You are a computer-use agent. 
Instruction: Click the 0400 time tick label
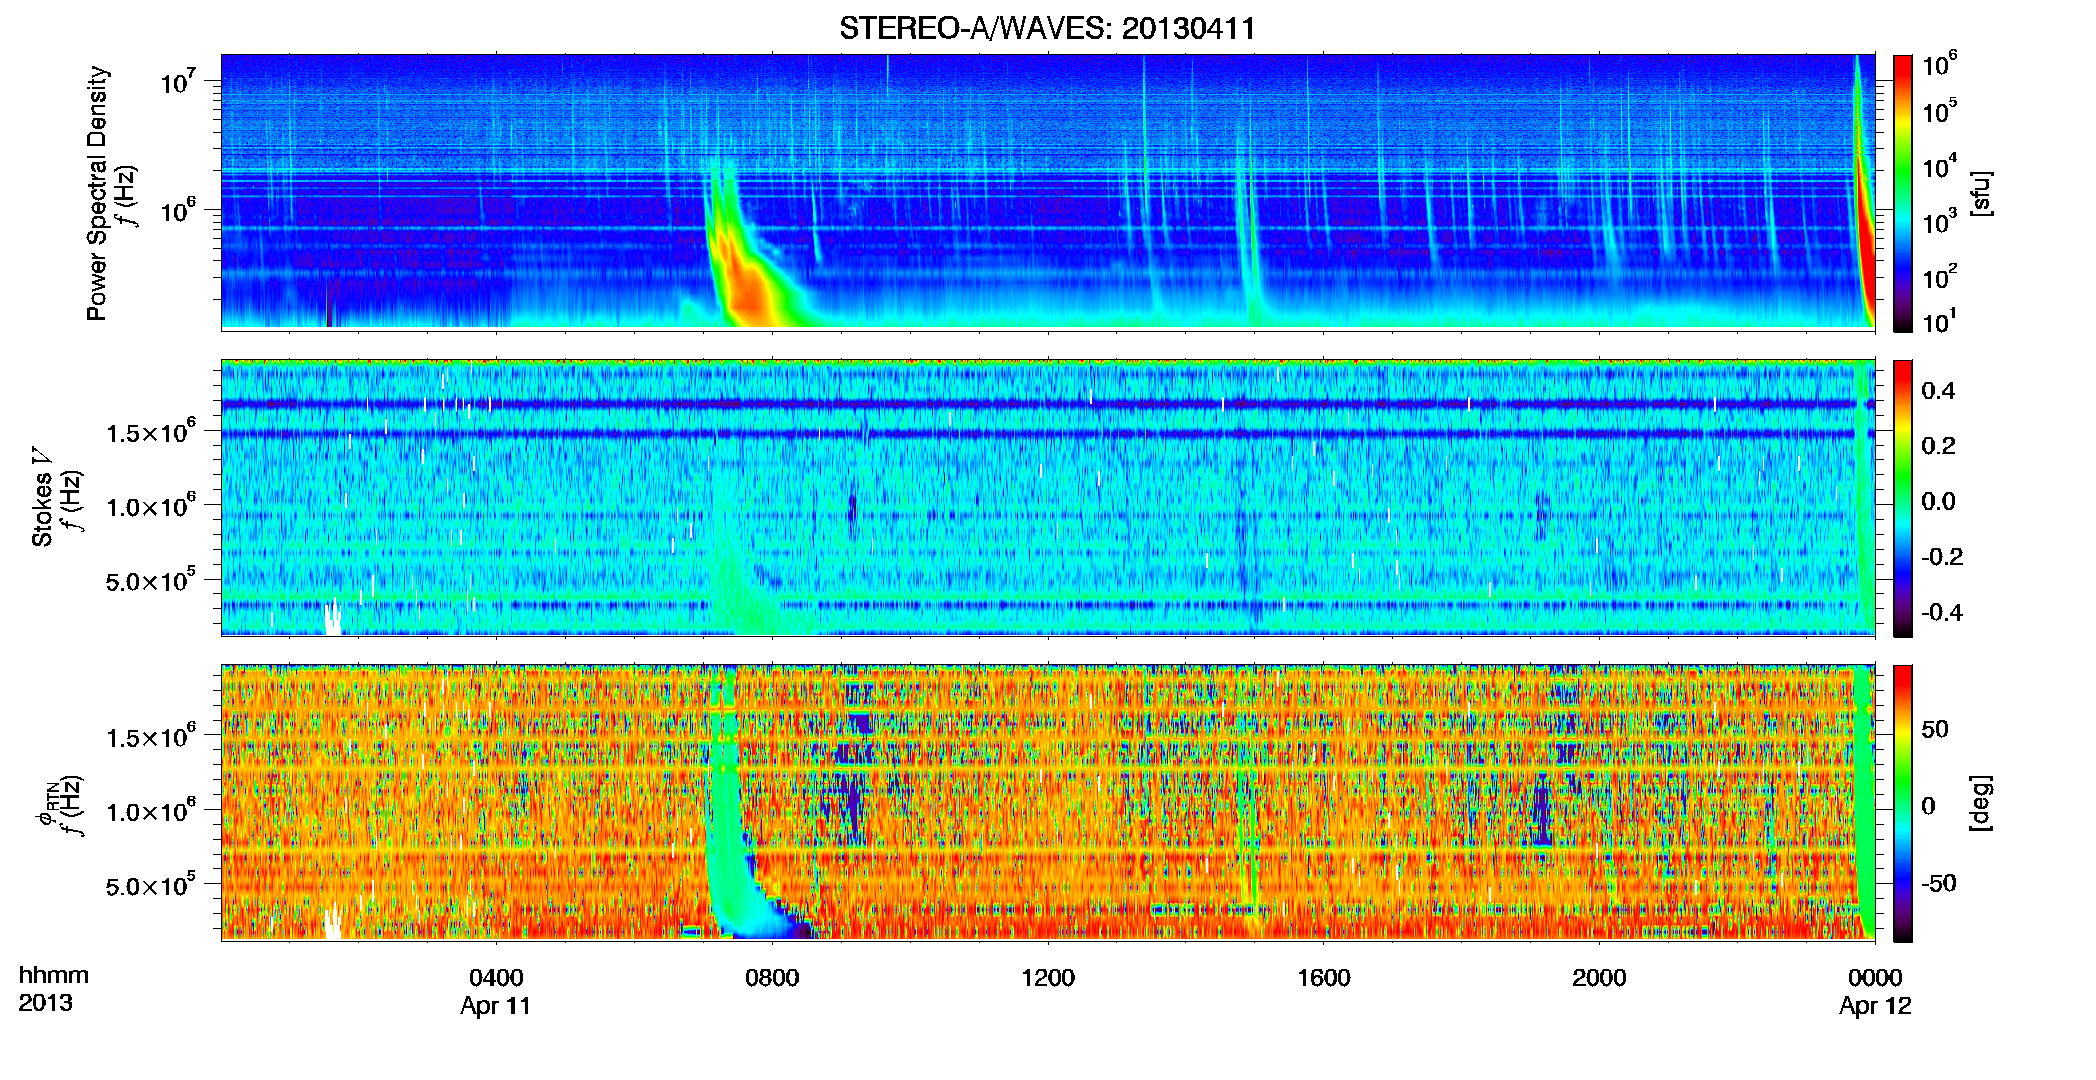[496, 977]
